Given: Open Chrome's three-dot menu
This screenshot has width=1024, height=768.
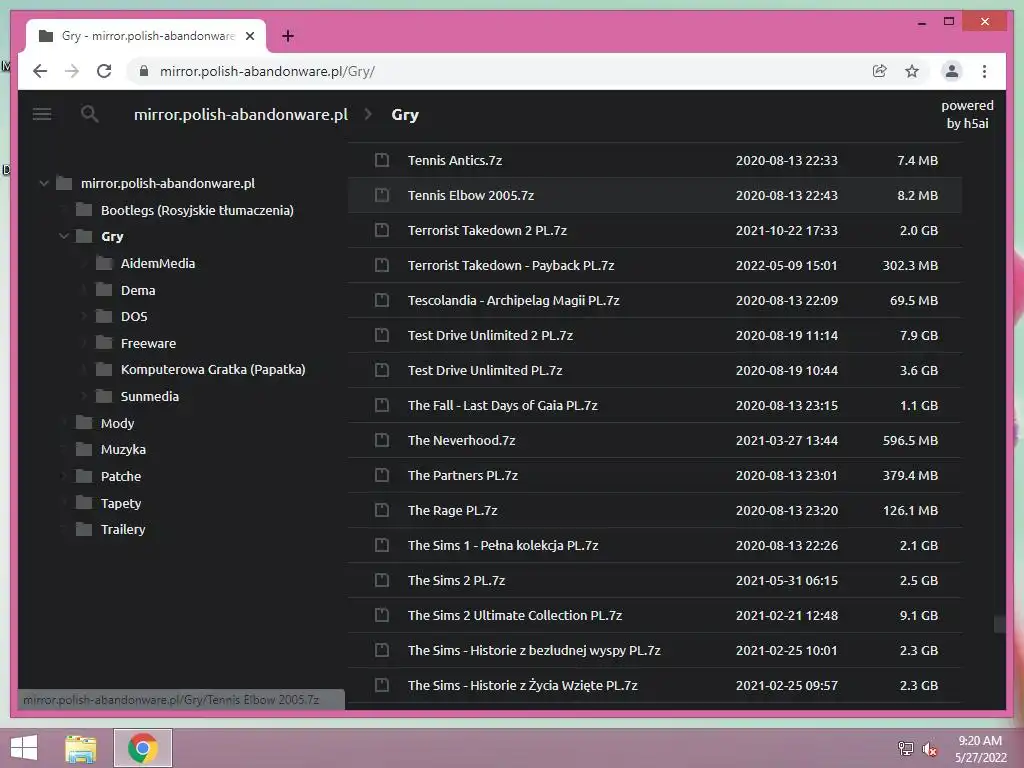Looking at the screenshot, I should coord(984,71).
